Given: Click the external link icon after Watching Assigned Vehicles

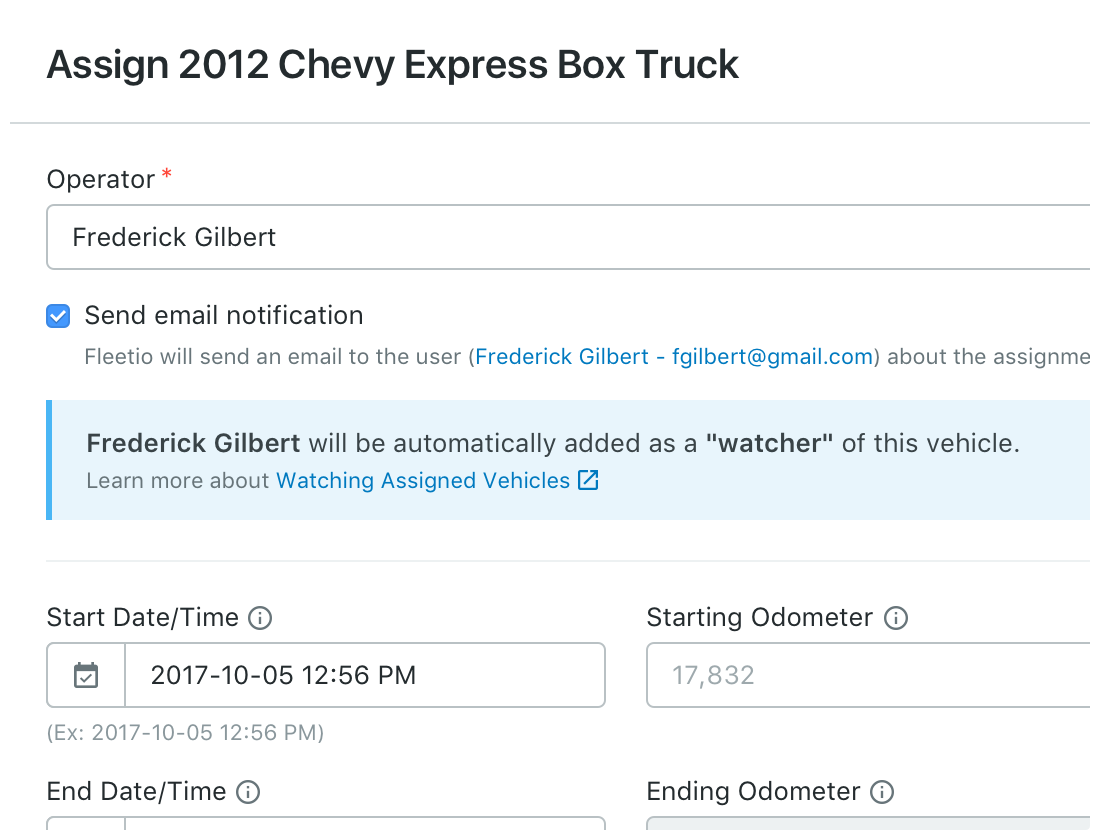Looking at the screenshot, I should (x=588, y=481).
